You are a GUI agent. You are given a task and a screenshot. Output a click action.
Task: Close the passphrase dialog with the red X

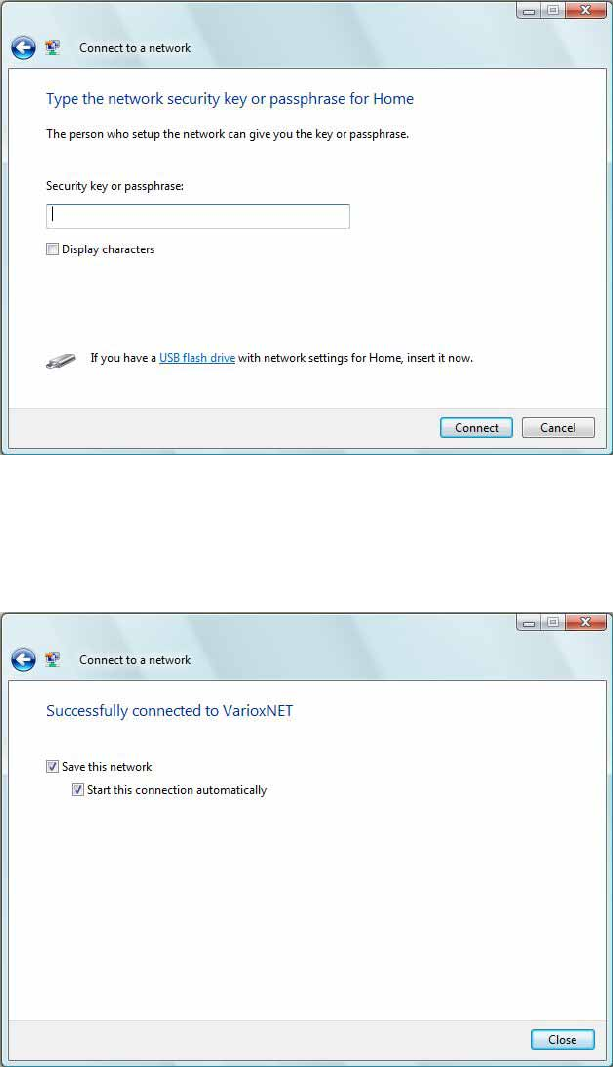[x=585, y=10]
